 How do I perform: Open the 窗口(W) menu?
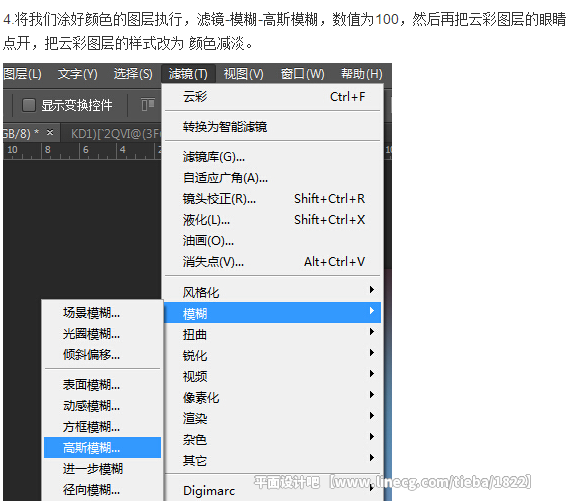click(x=302, y=74)
